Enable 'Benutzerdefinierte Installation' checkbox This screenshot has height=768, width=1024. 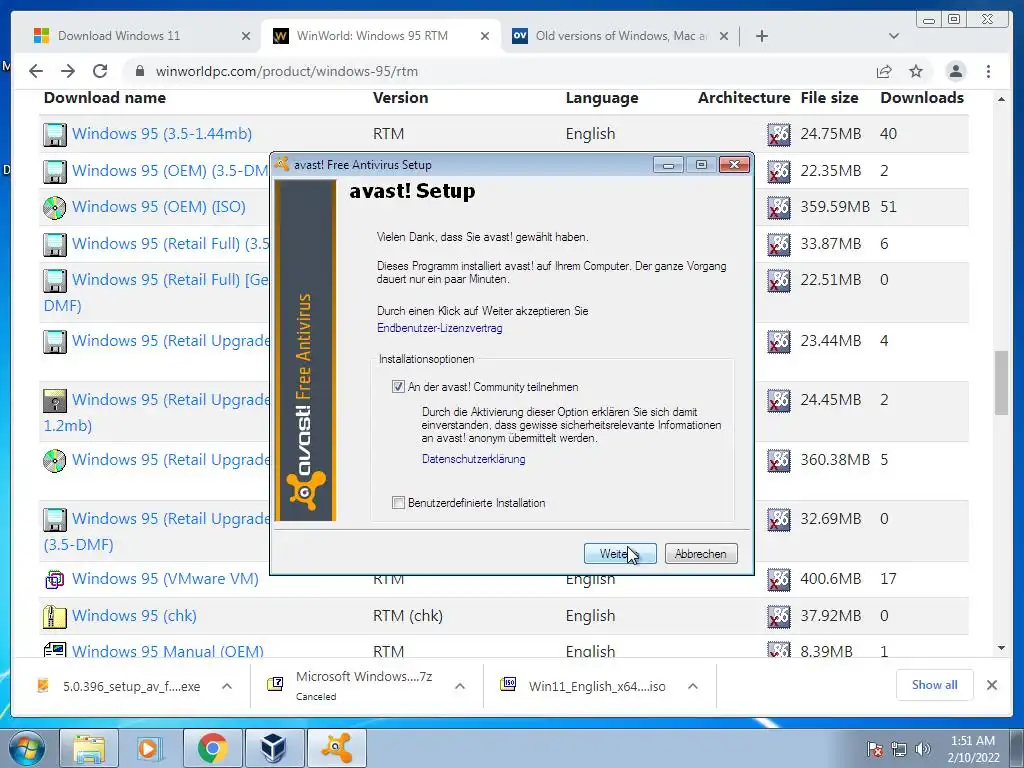(x=398, y=502)
